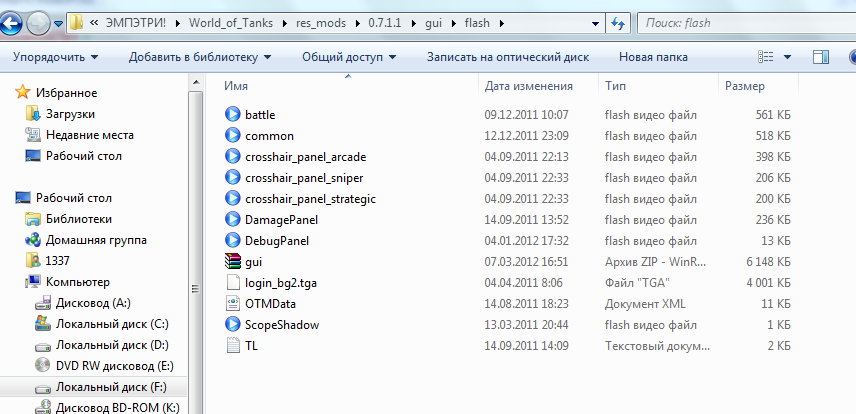Select 'Домашняя группа' in navigation tree
Screen dimensions: 856x414
pyautogui.click(x=96, y=240)
